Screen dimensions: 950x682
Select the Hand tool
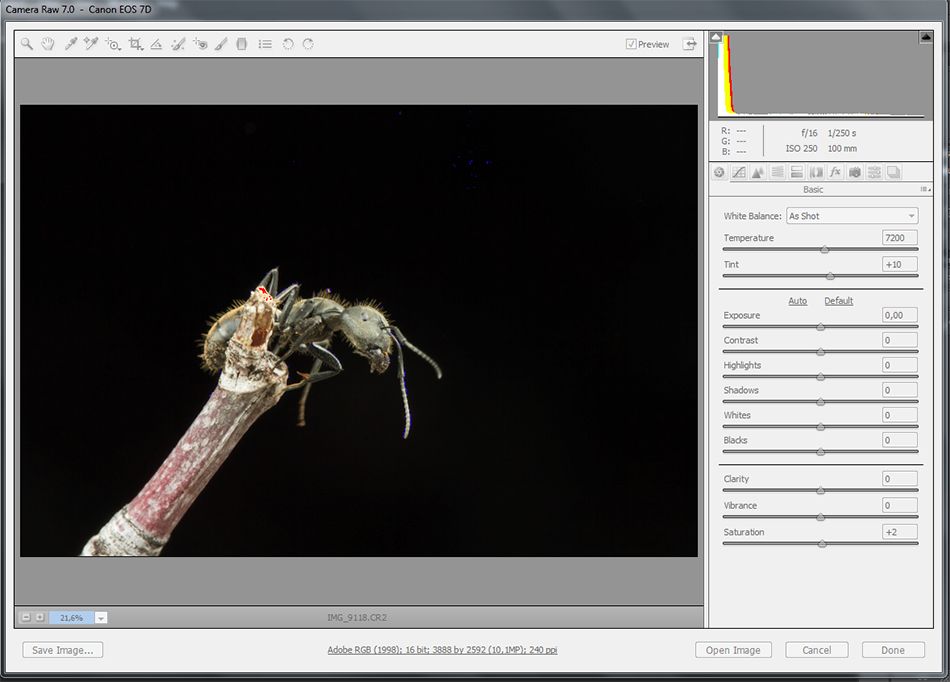coord(48,44)
